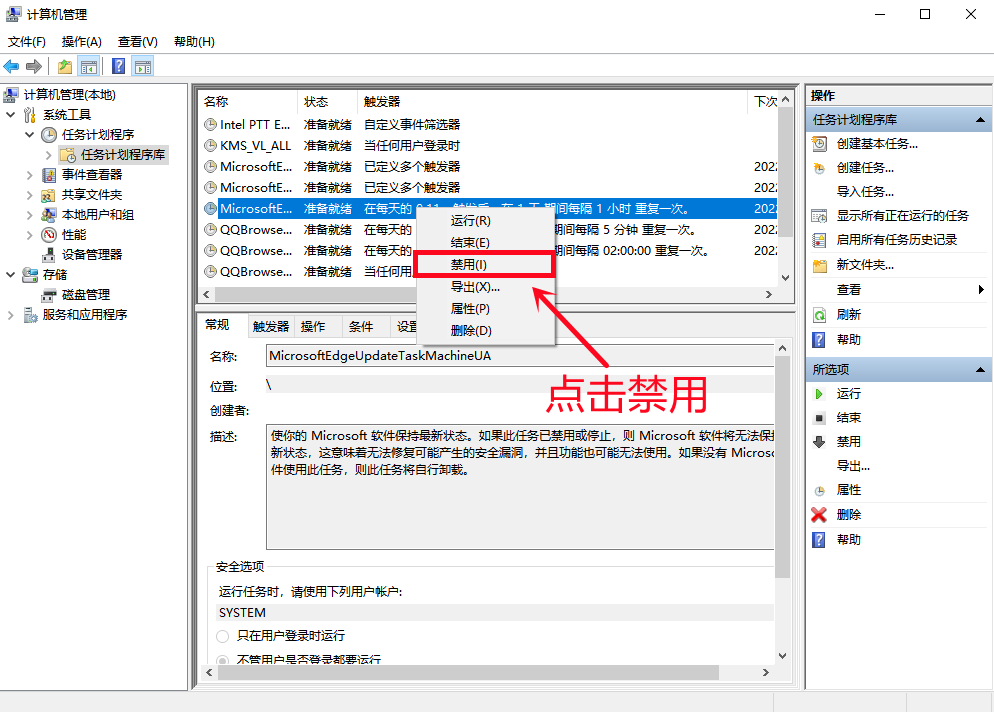
Task: Collapse the 任务计划程序库 actions section
Action: (980, 120)
